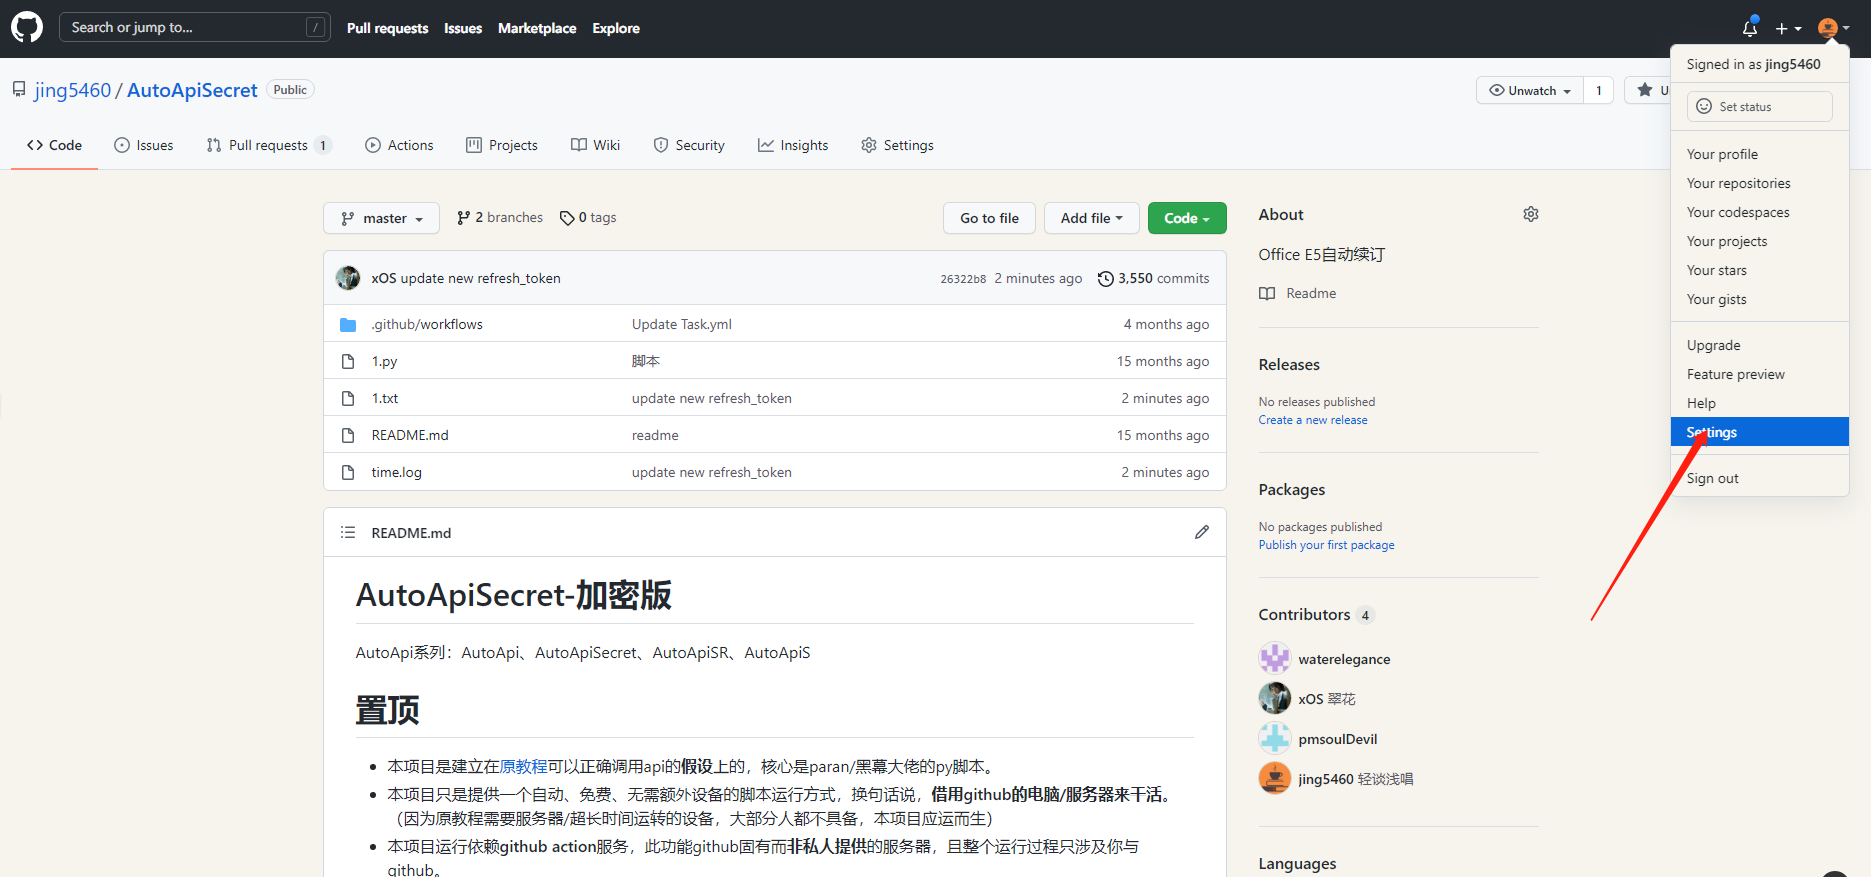Select Your codespaces menu item

(x=1759, y=212)
